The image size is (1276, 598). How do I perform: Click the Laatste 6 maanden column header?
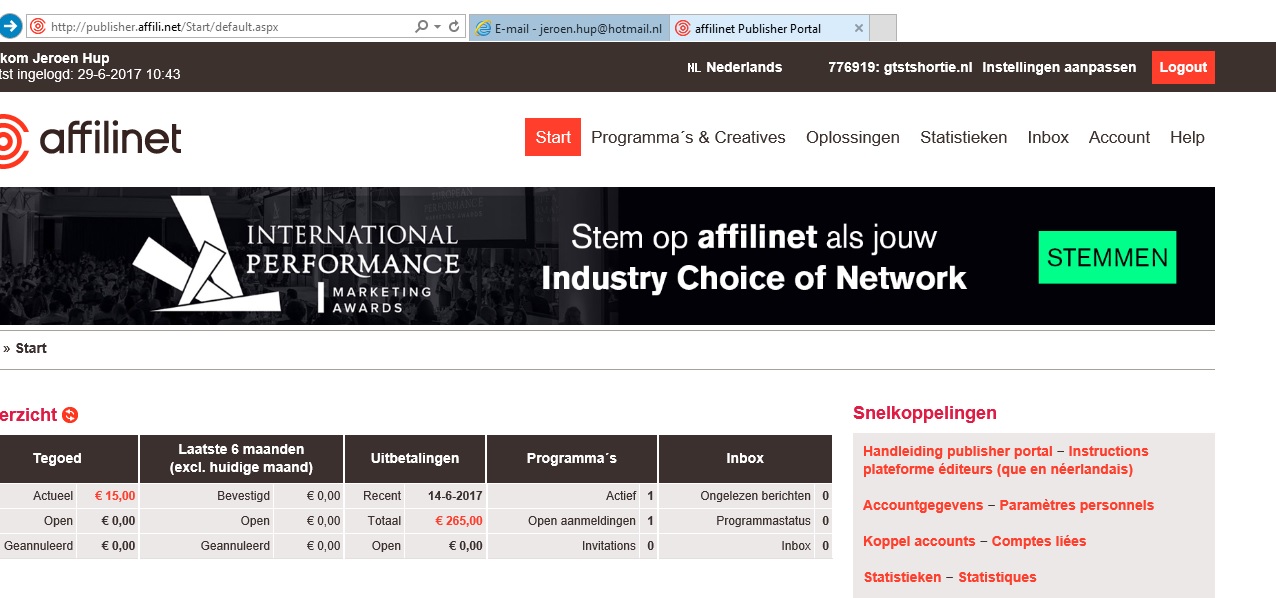[241, 459]
